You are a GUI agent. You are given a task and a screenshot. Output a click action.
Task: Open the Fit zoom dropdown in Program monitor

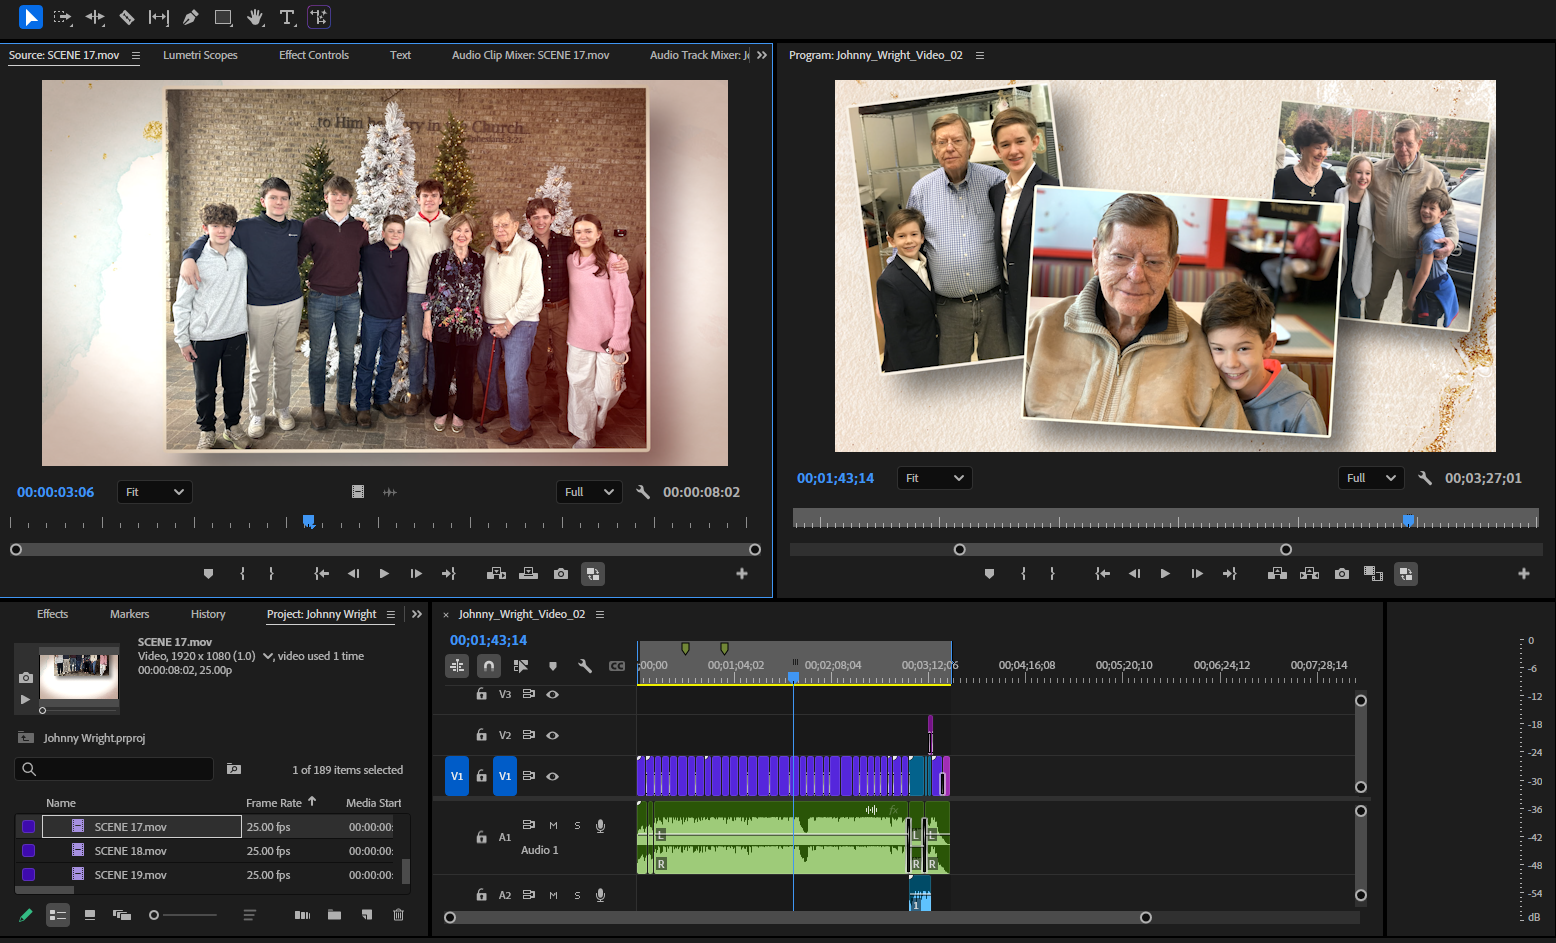coord(934,478)
